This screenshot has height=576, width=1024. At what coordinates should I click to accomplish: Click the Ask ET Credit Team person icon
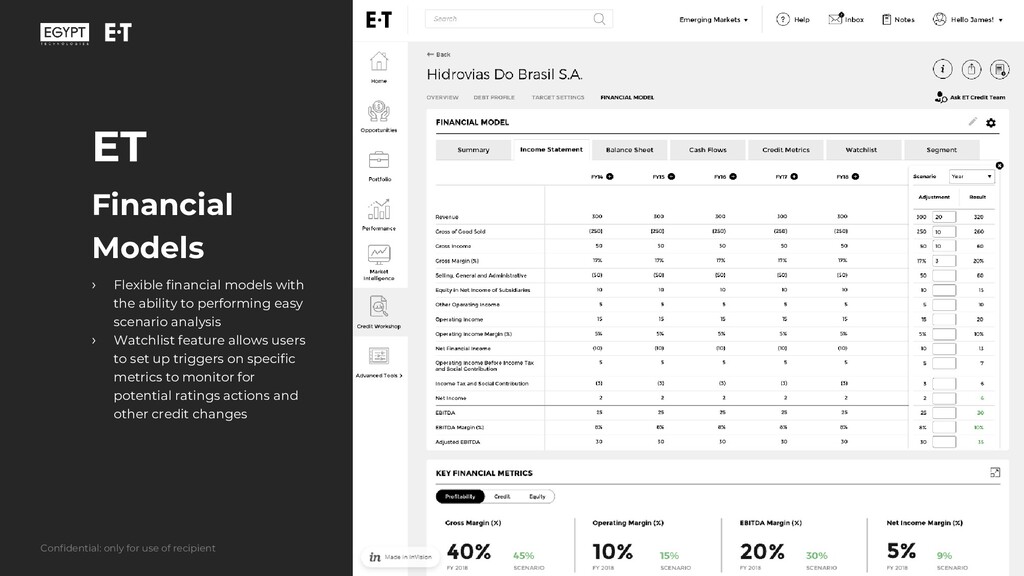coord(940,97)
